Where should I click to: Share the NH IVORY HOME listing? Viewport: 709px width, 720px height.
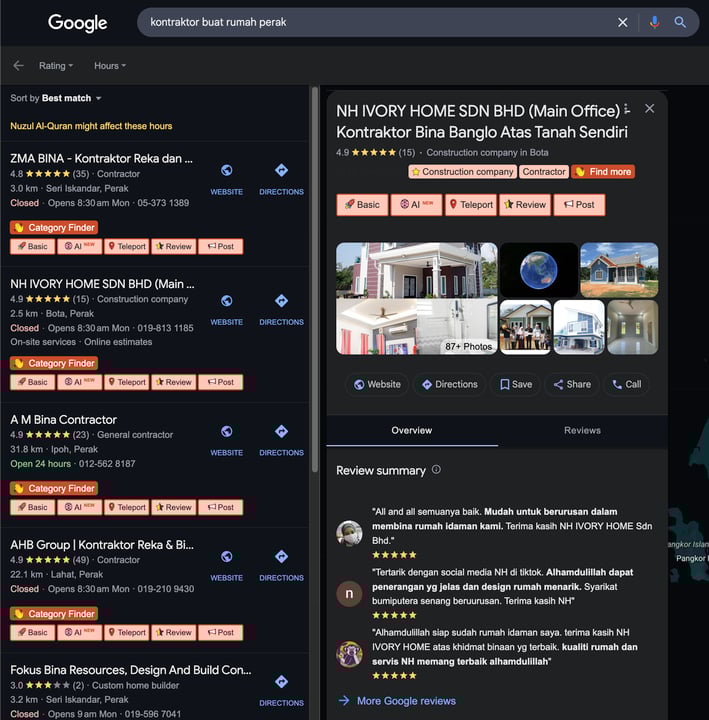point(572,384)
